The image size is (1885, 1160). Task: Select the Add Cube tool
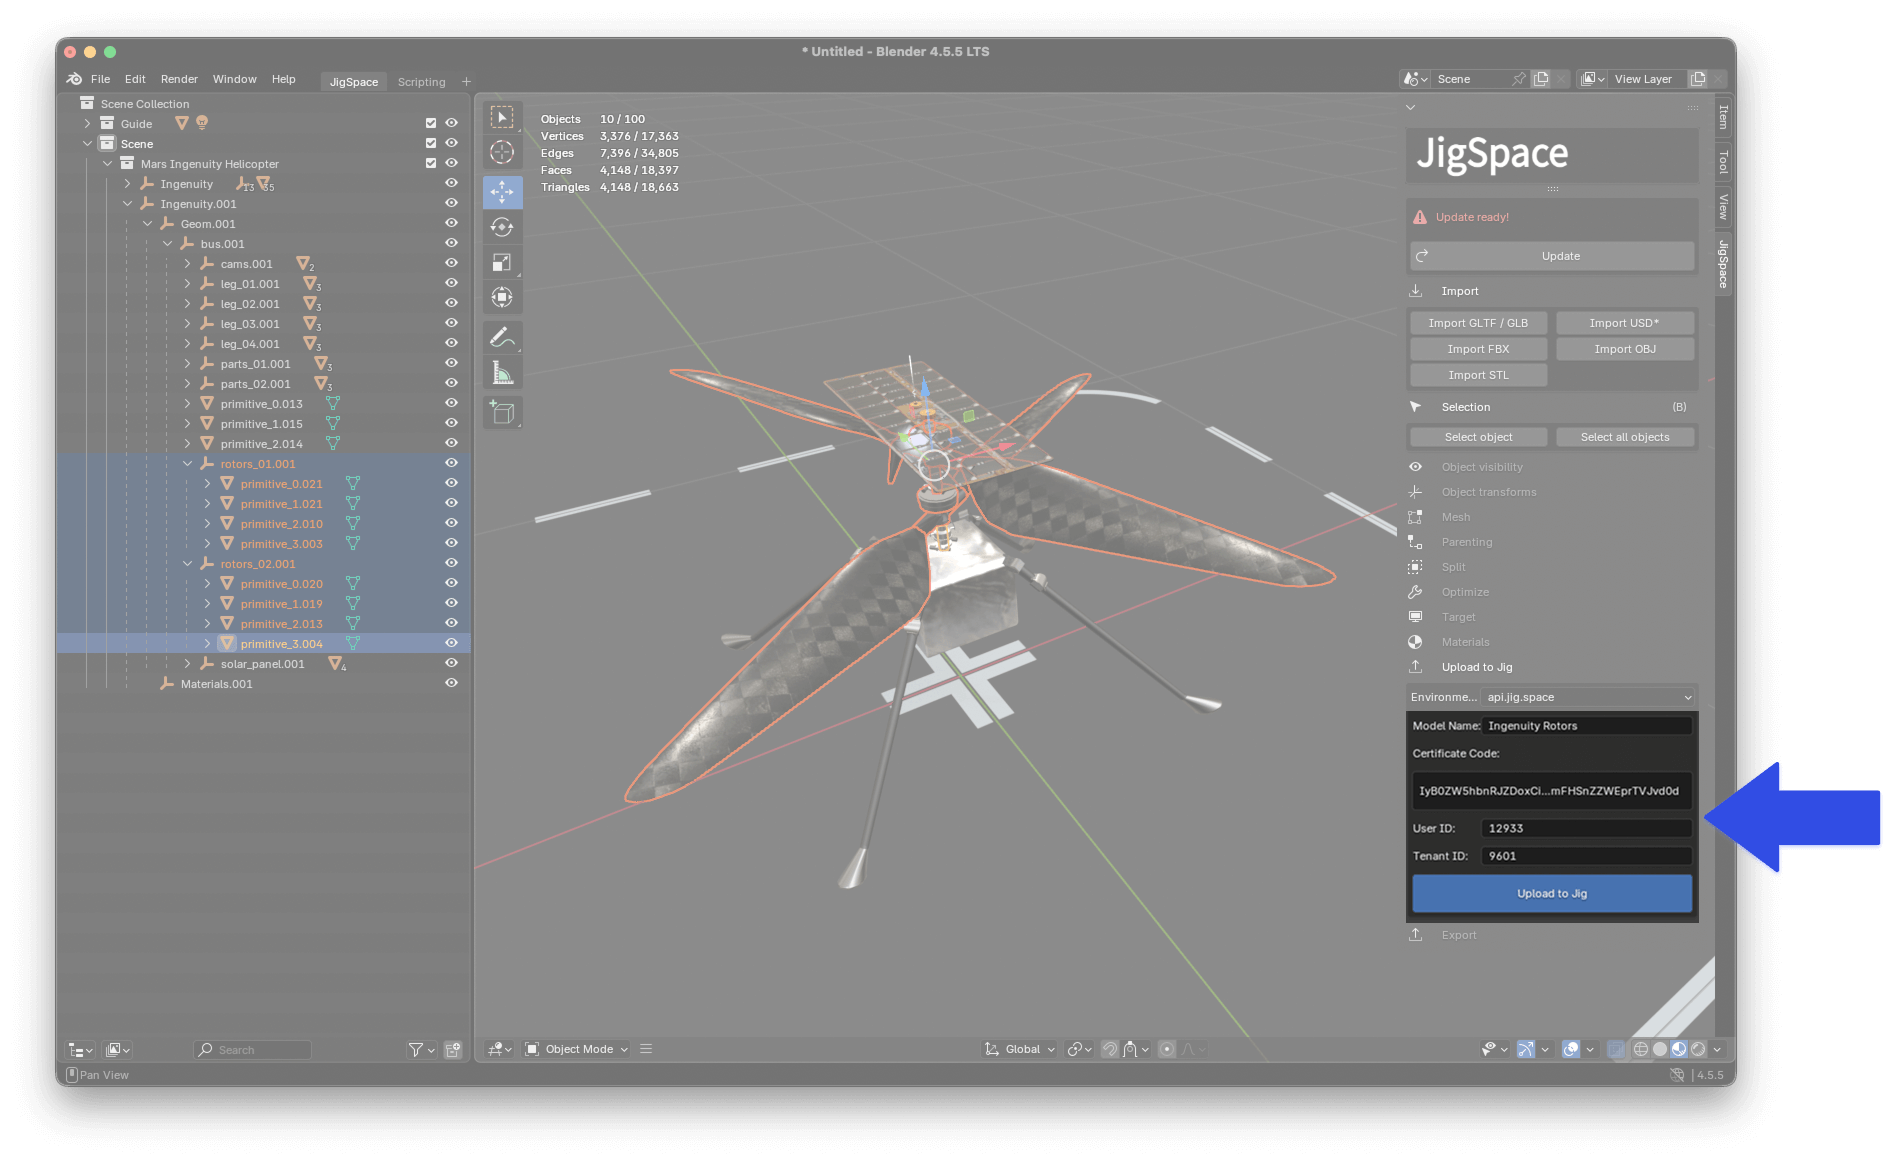(x=502, y=412)
